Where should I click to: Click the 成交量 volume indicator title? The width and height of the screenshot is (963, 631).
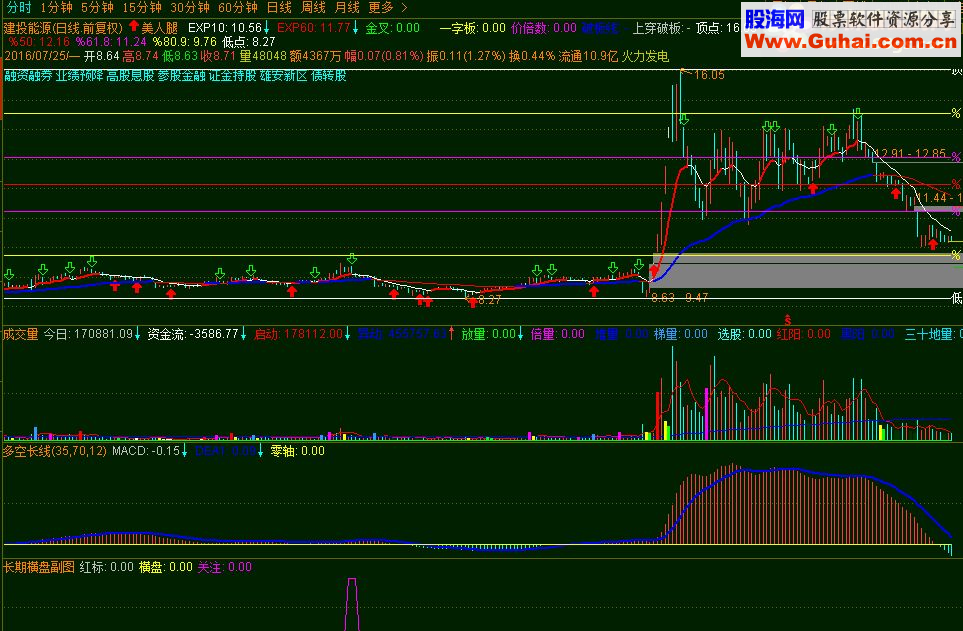[20, 334]
